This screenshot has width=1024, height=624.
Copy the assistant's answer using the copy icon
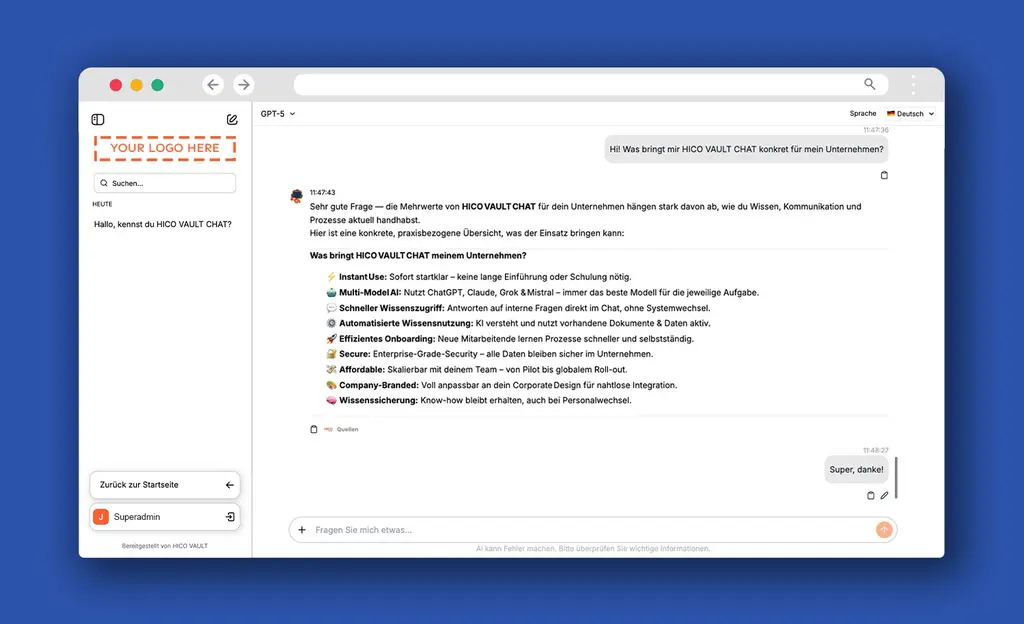click(x=313, y=428)
